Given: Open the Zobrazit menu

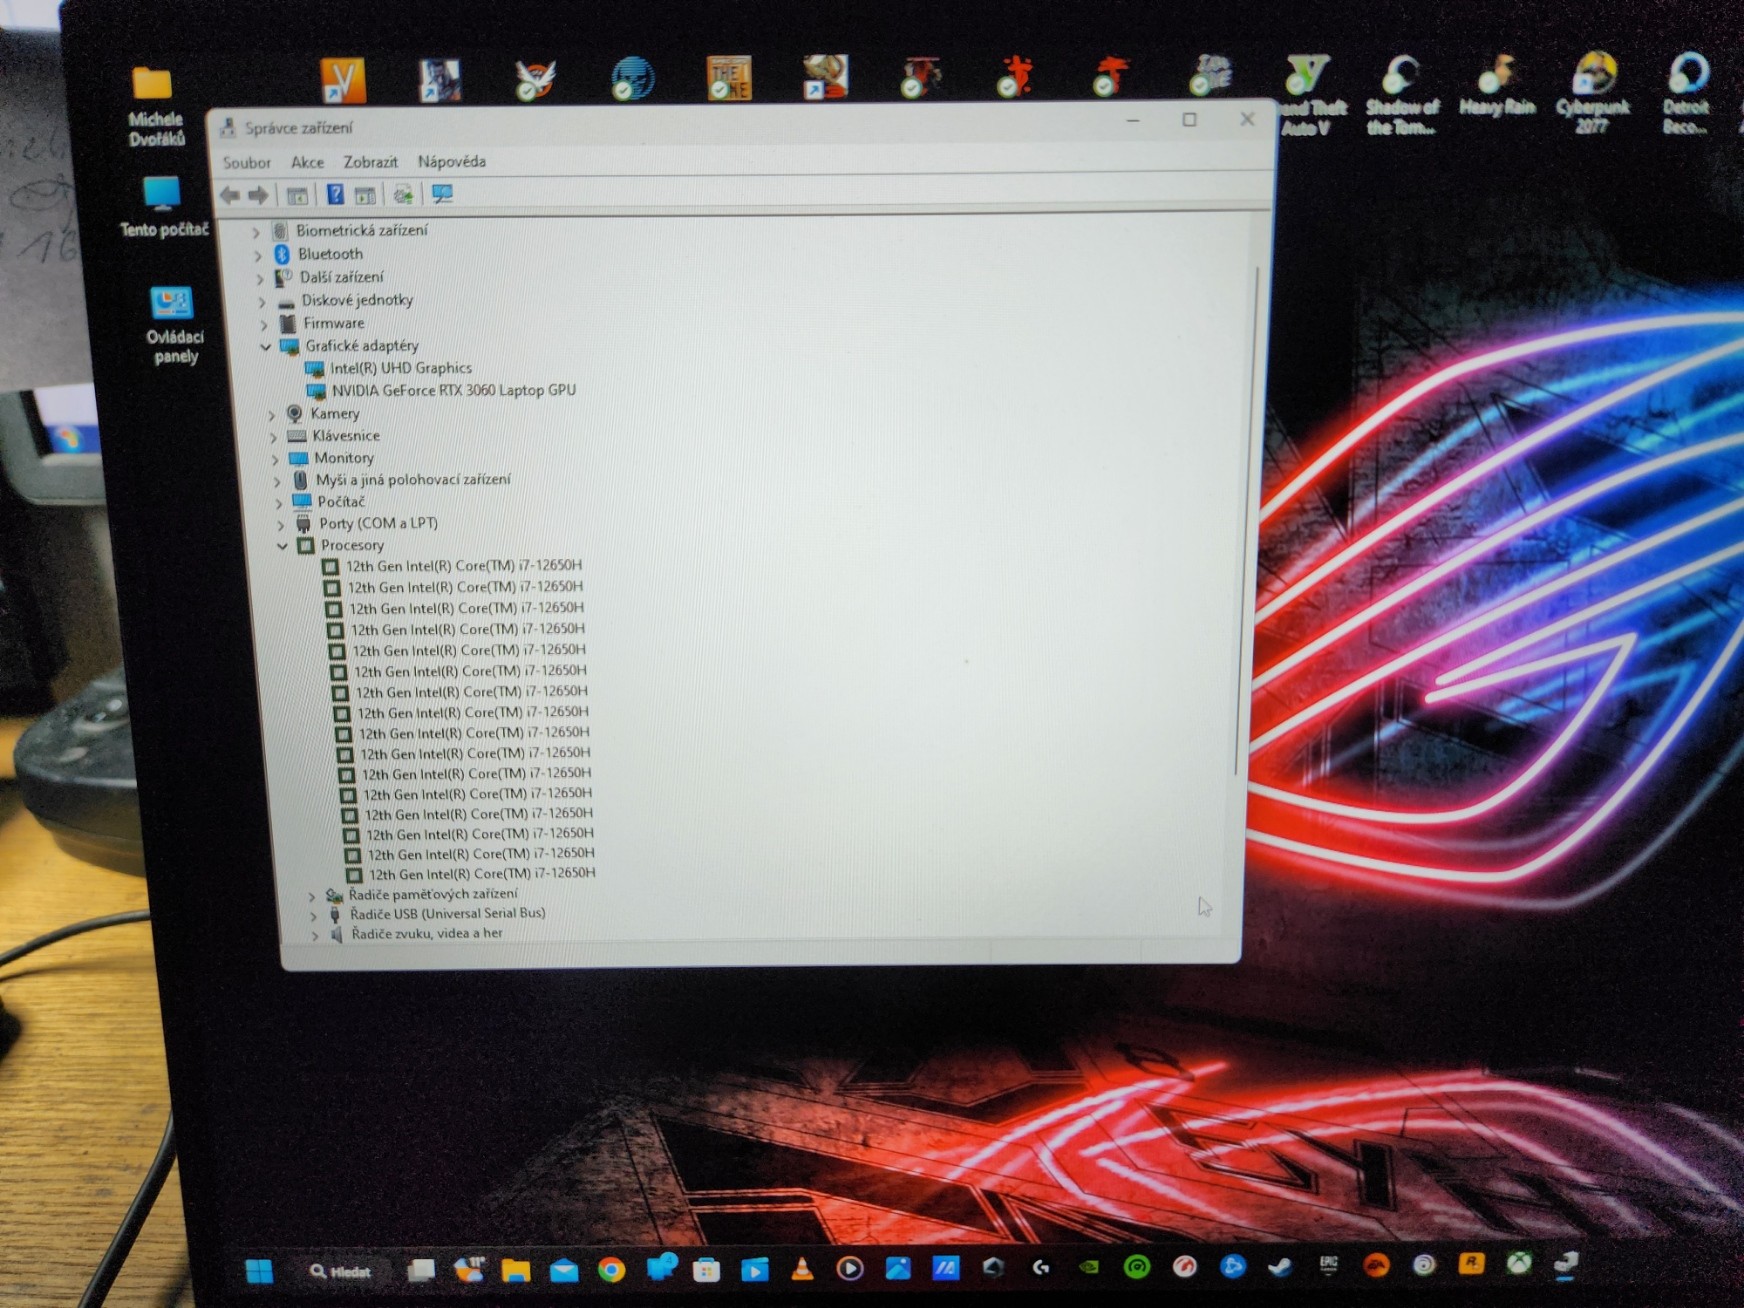Looking at the screenshot, I should point(370,162).
